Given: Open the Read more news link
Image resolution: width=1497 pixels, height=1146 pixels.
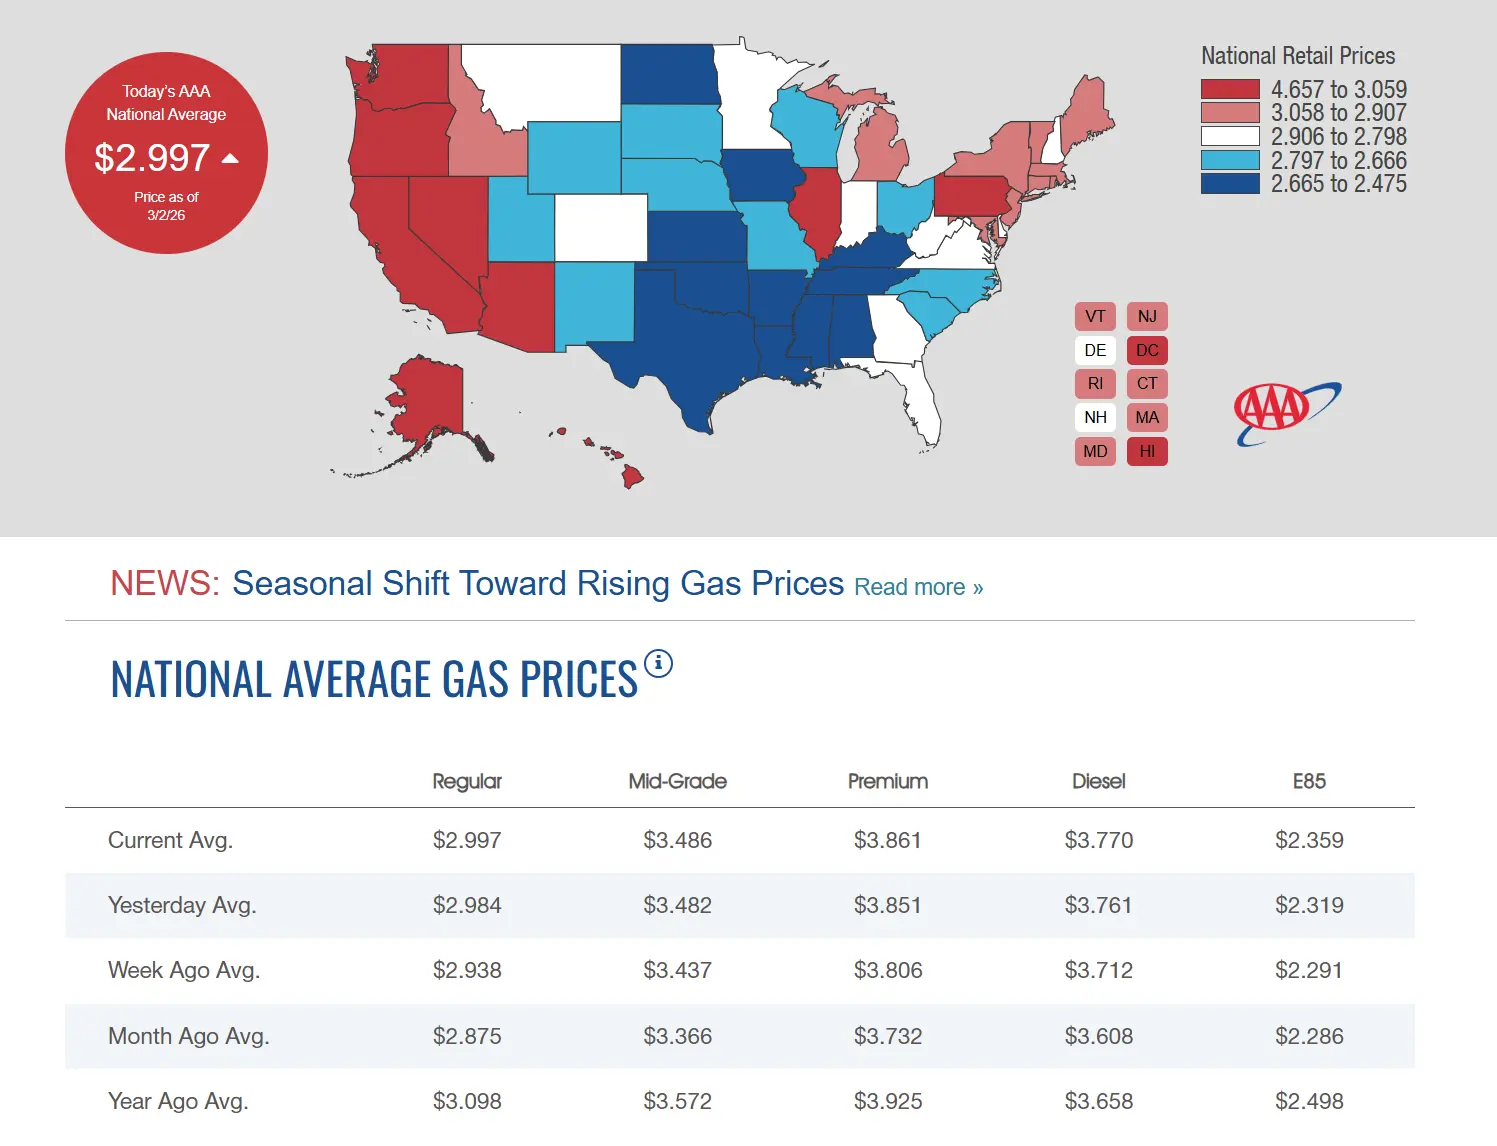Looking at the screenshot, I should click(x=918, y=587).
